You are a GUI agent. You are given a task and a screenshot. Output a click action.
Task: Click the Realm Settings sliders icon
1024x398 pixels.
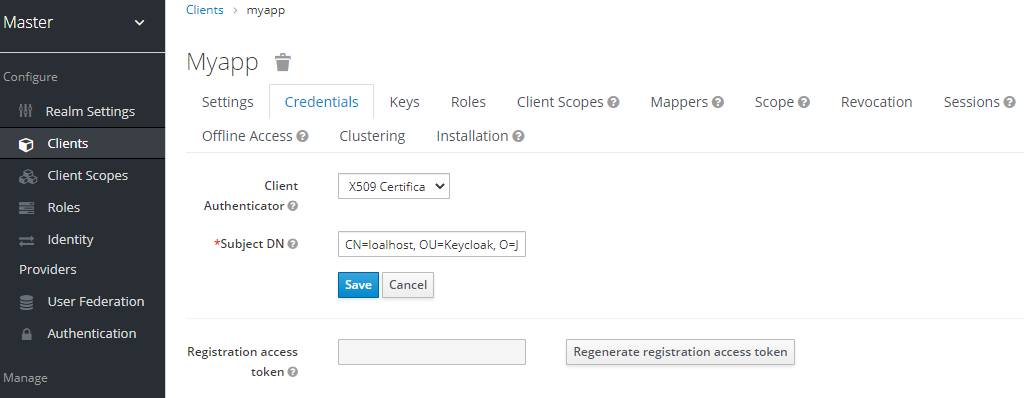click(26, 111)
